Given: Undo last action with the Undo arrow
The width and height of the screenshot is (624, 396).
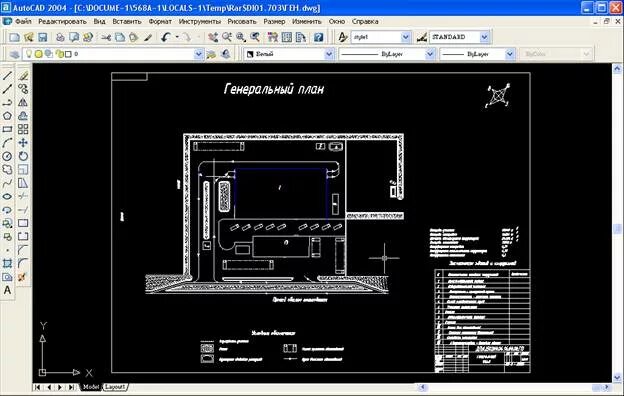Looking at the screenshot, I should pyautogui.click(x=166, y=37).
